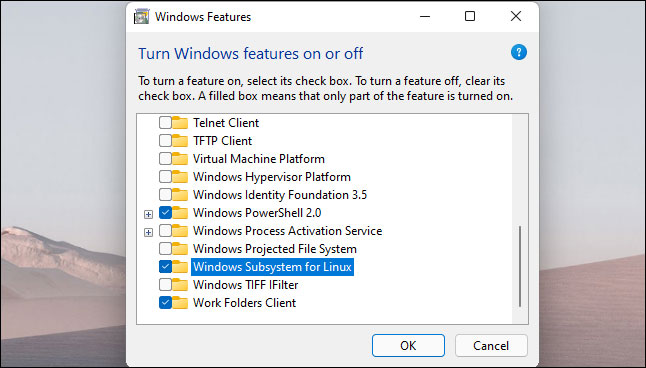Click the Virtual Machine Platform folder icon
This screenshot has width=646, height=368.
tap(180, 159)
